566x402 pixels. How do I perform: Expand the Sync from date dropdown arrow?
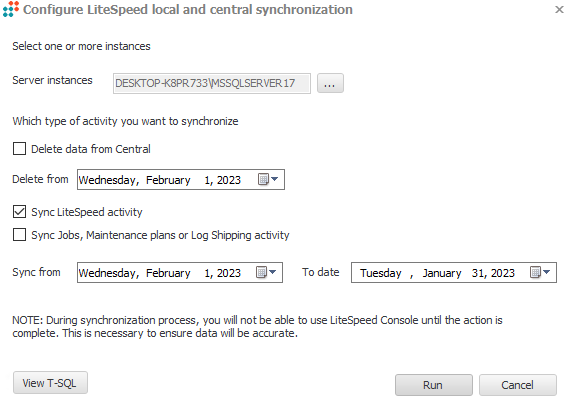[x=273, y=272]
